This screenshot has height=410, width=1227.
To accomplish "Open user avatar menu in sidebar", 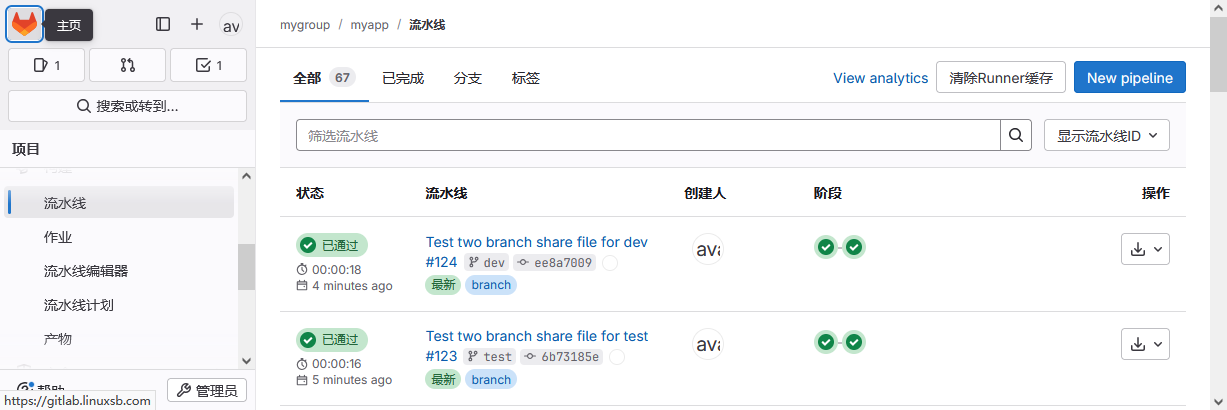I will pyautogui.click(x=231, y=26).
